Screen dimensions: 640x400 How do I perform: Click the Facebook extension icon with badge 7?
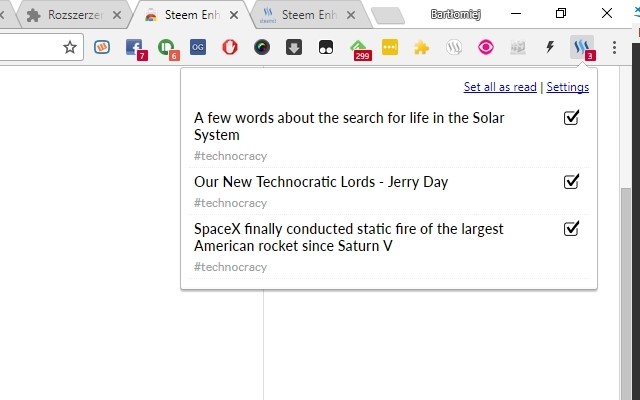click(134, 47)
